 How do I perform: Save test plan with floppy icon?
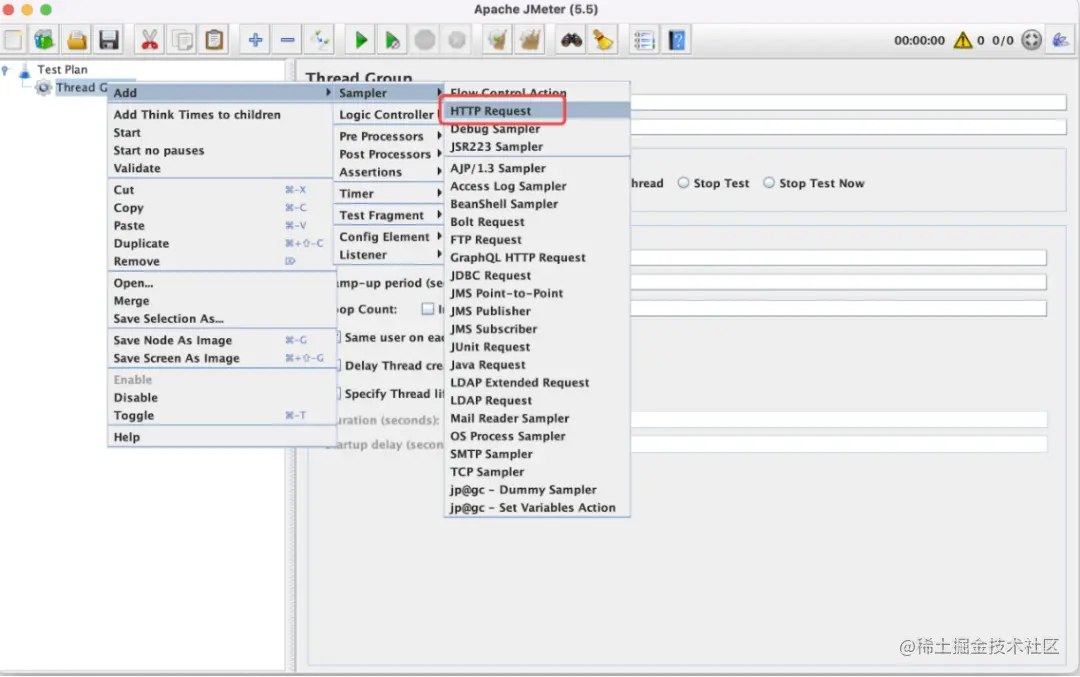109,40
